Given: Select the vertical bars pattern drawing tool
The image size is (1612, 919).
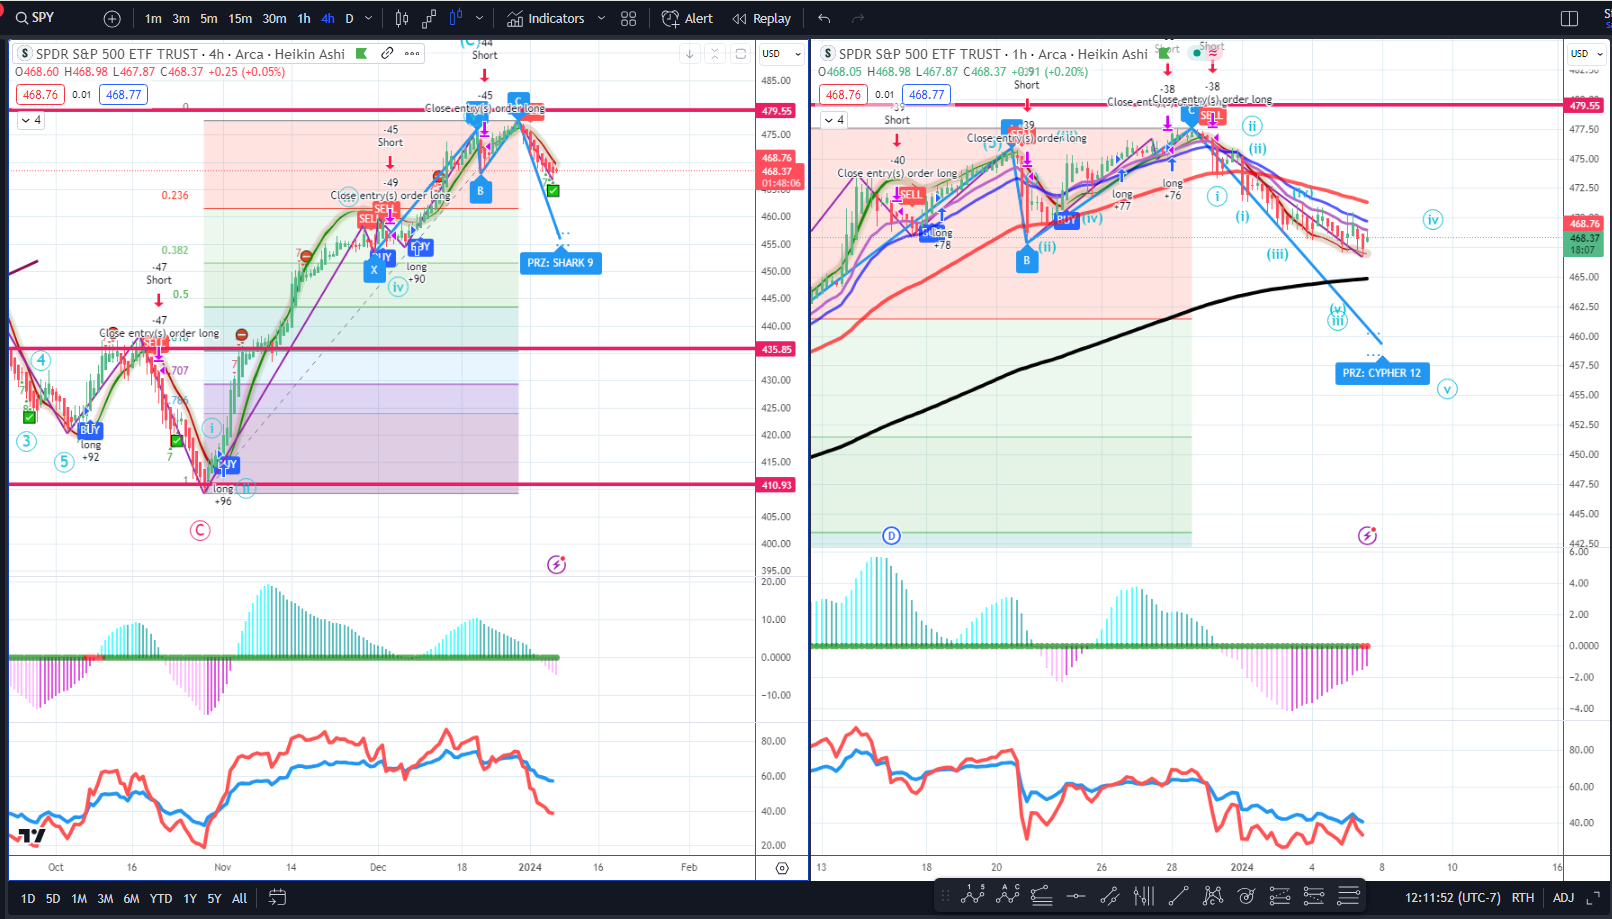Looking at the screenshot, I should click(1143, 896).
